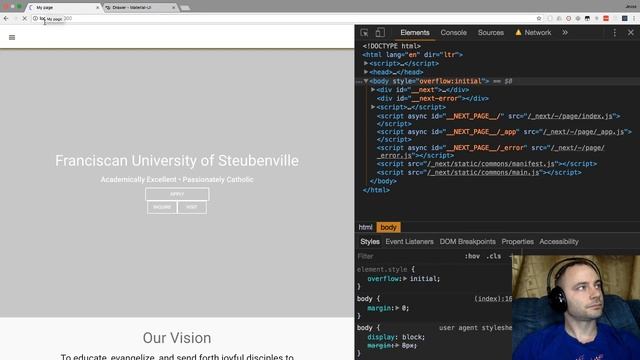This screenshot has width=640, height=360.
Task: Switch to the Elements tab
Action: tap(415, 33)
